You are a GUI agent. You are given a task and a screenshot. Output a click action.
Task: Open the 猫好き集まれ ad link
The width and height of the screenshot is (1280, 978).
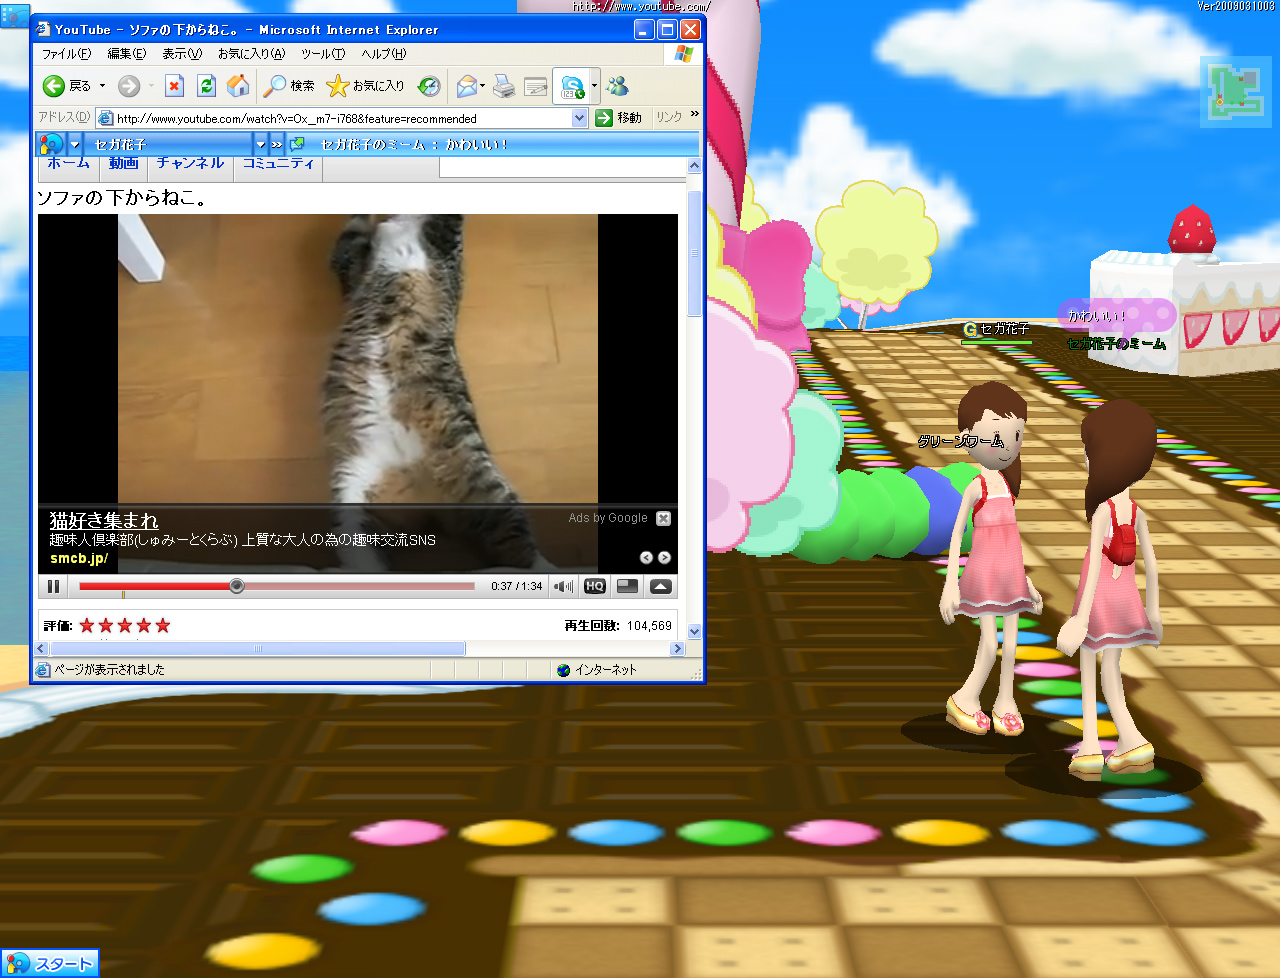(x=104, y=521)
